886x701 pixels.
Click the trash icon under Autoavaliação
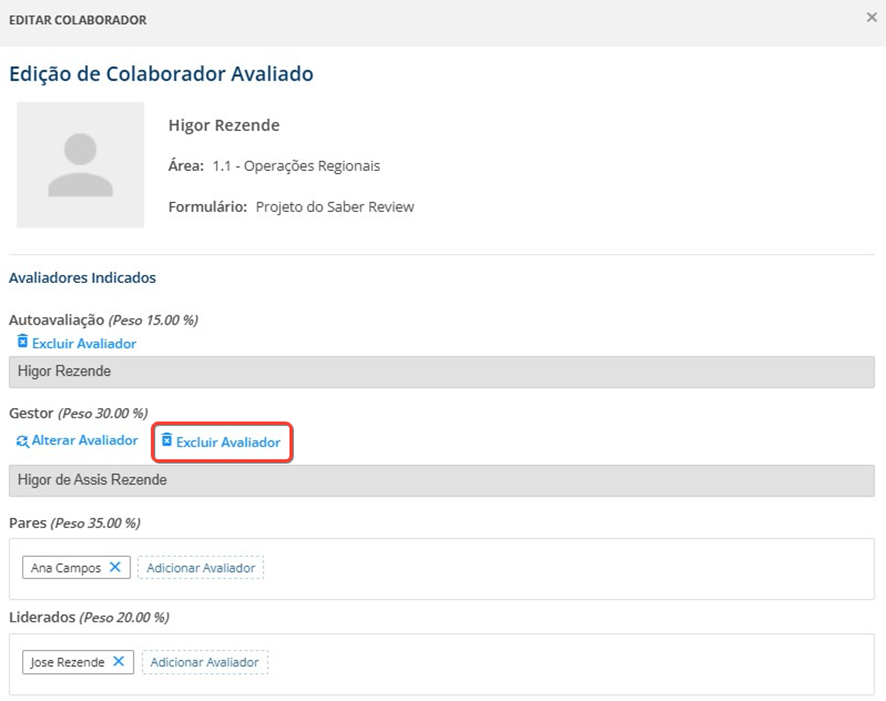(23, 342)
